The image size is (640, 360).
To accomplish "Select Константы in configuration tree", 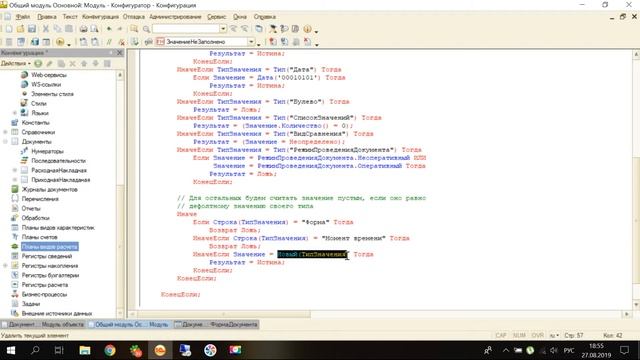I will point(36,122).
